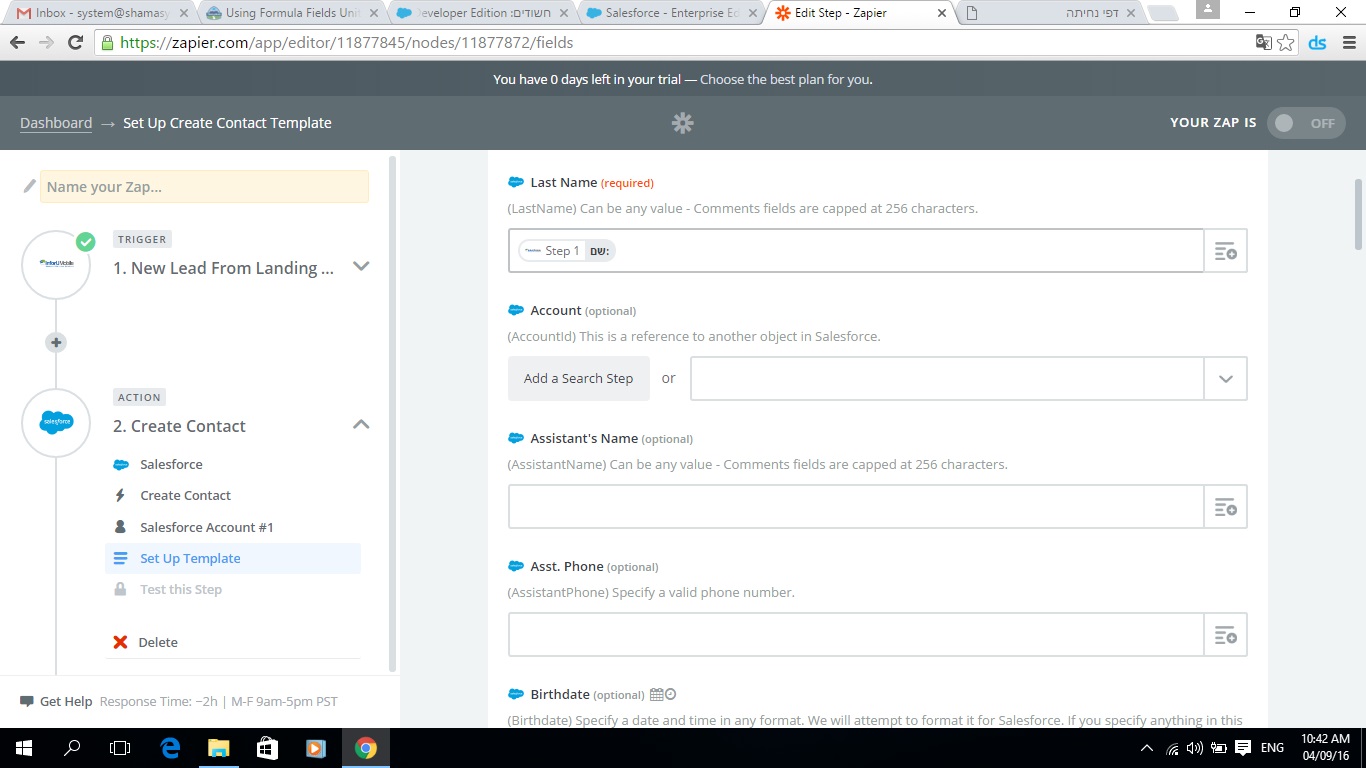
Task: Click the pencil icon beside zap name
Action: click(x=29, y=186)
